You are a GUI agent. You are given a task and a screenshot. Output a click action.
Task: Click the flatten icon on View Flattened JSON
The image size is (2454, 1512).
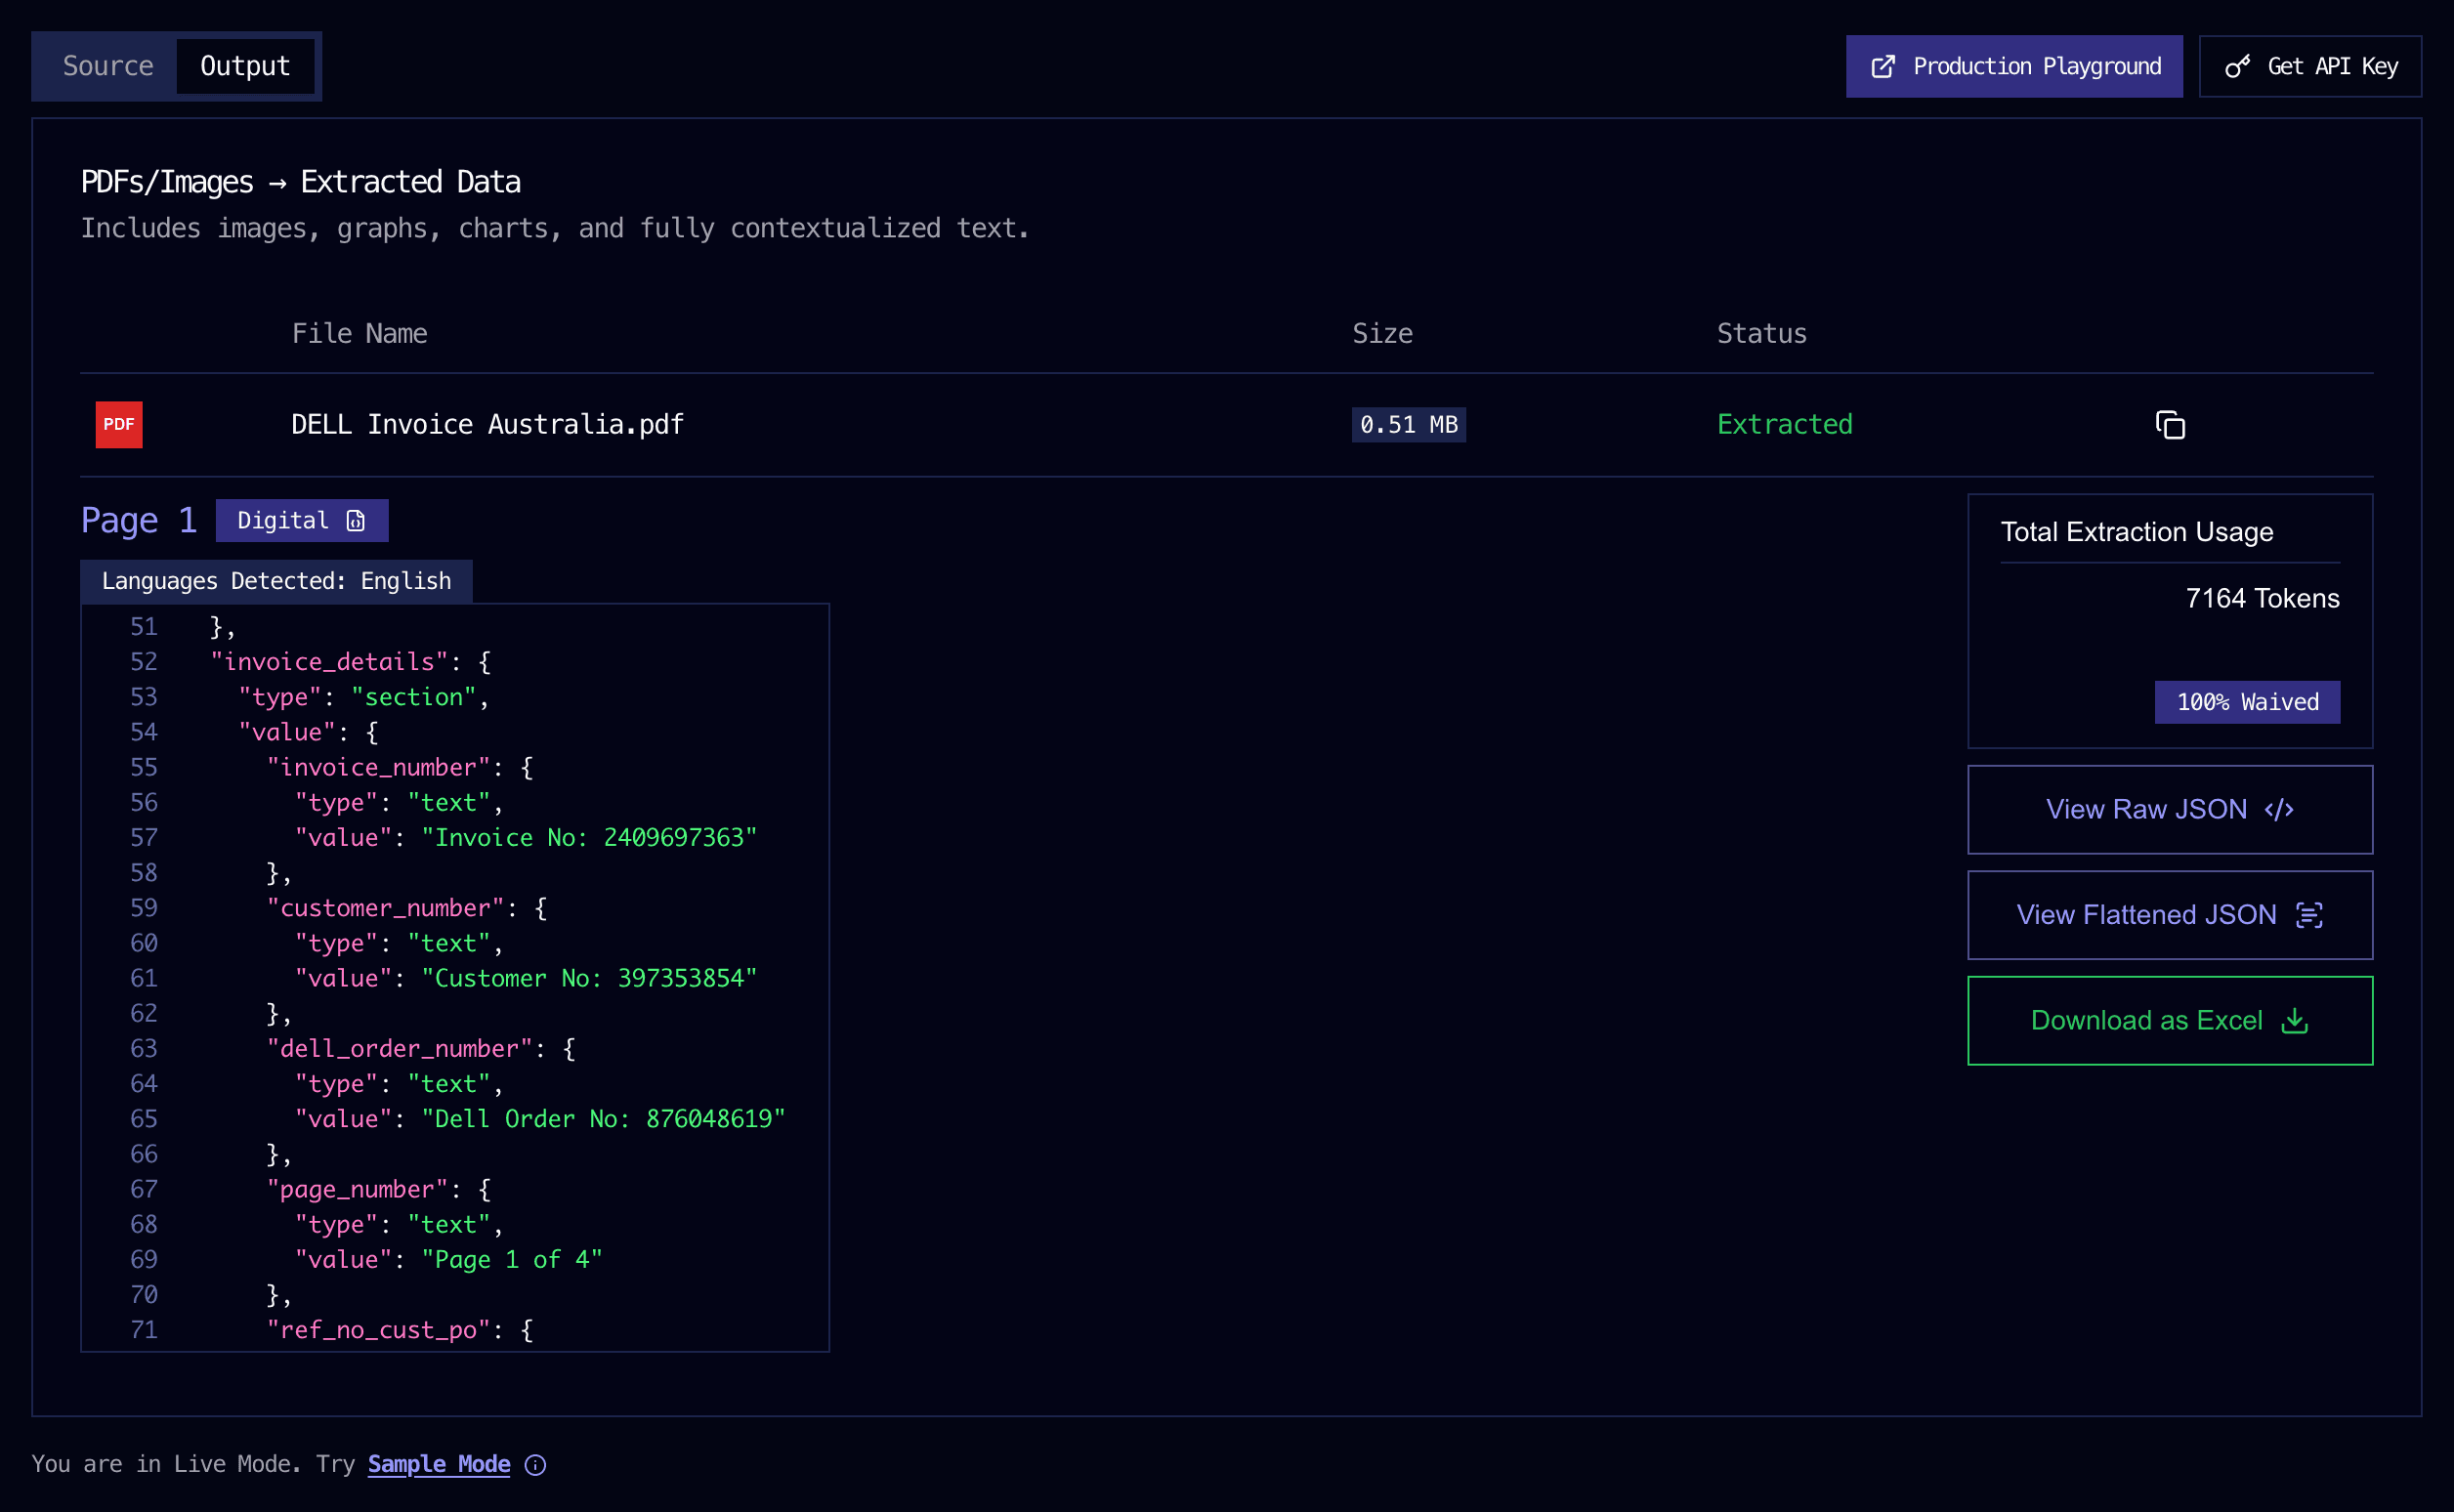[2310, 914]
